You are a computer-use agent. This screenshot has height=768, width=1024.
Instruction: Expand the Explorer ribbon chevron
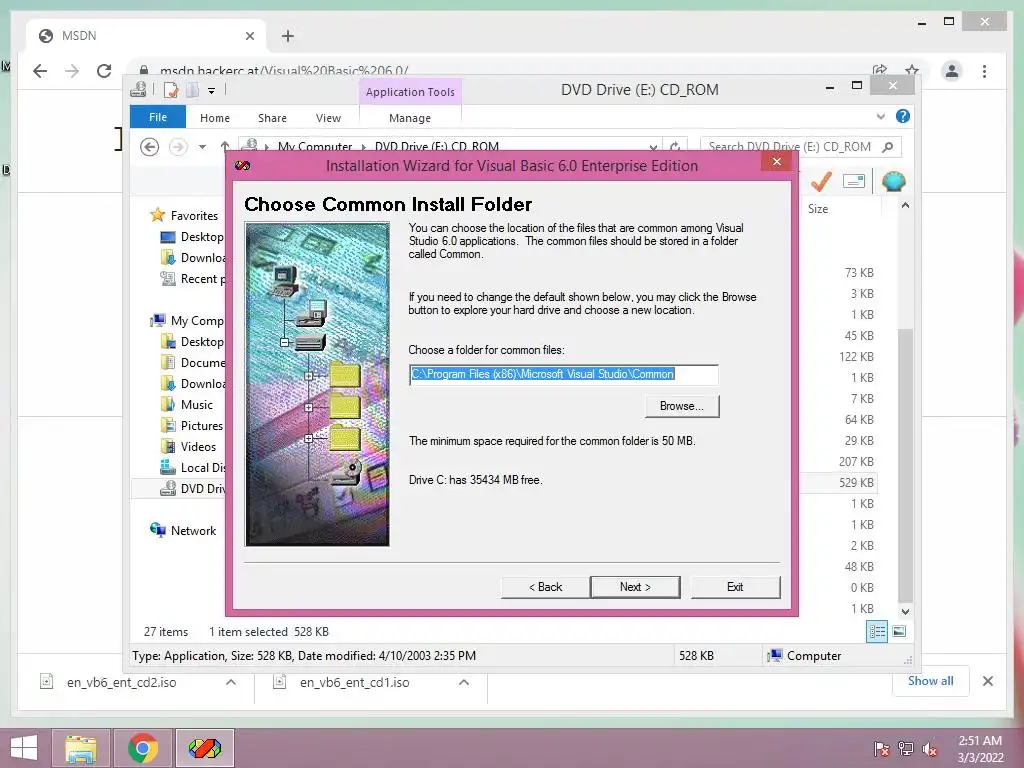(x=880, y=116)
